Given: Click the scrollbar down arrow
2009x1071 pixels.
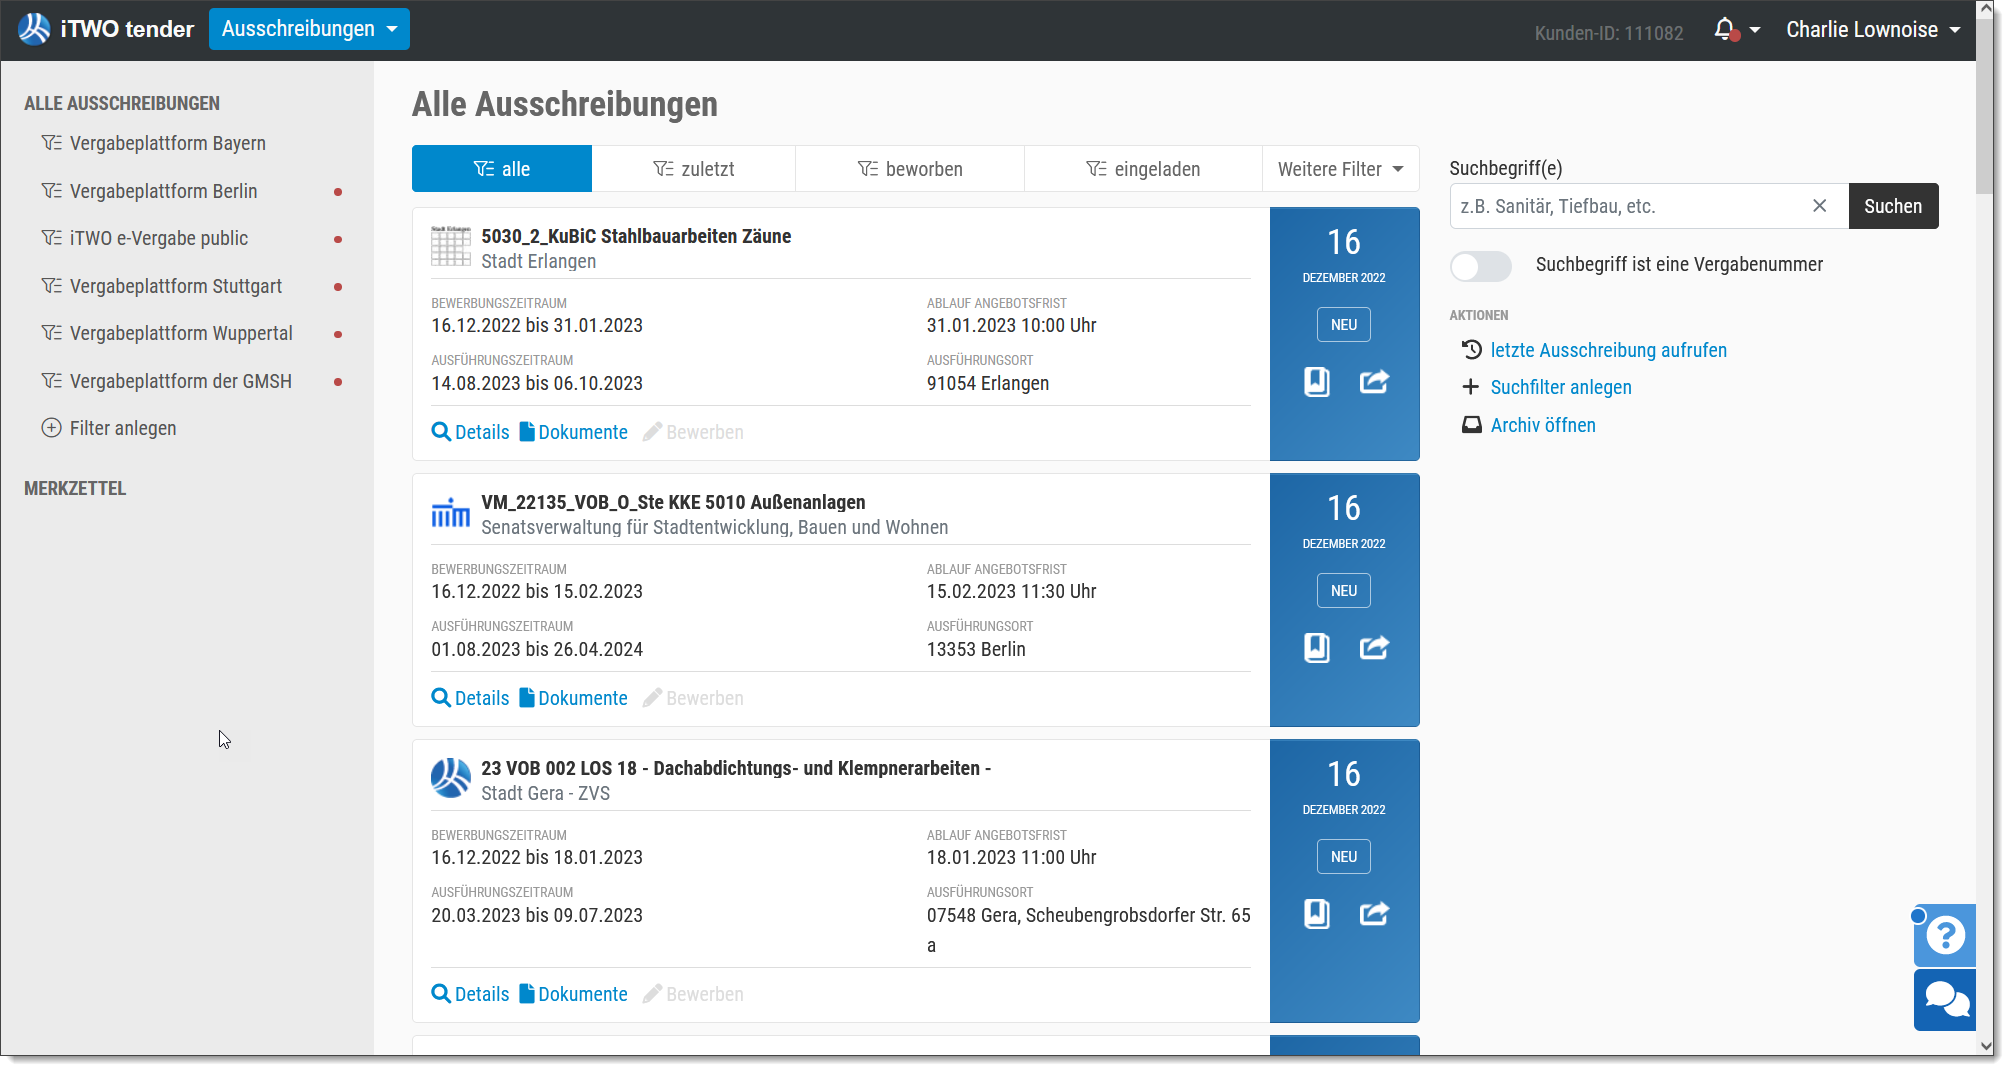Looking at the screenshot, I should tap(1986, 1046).
